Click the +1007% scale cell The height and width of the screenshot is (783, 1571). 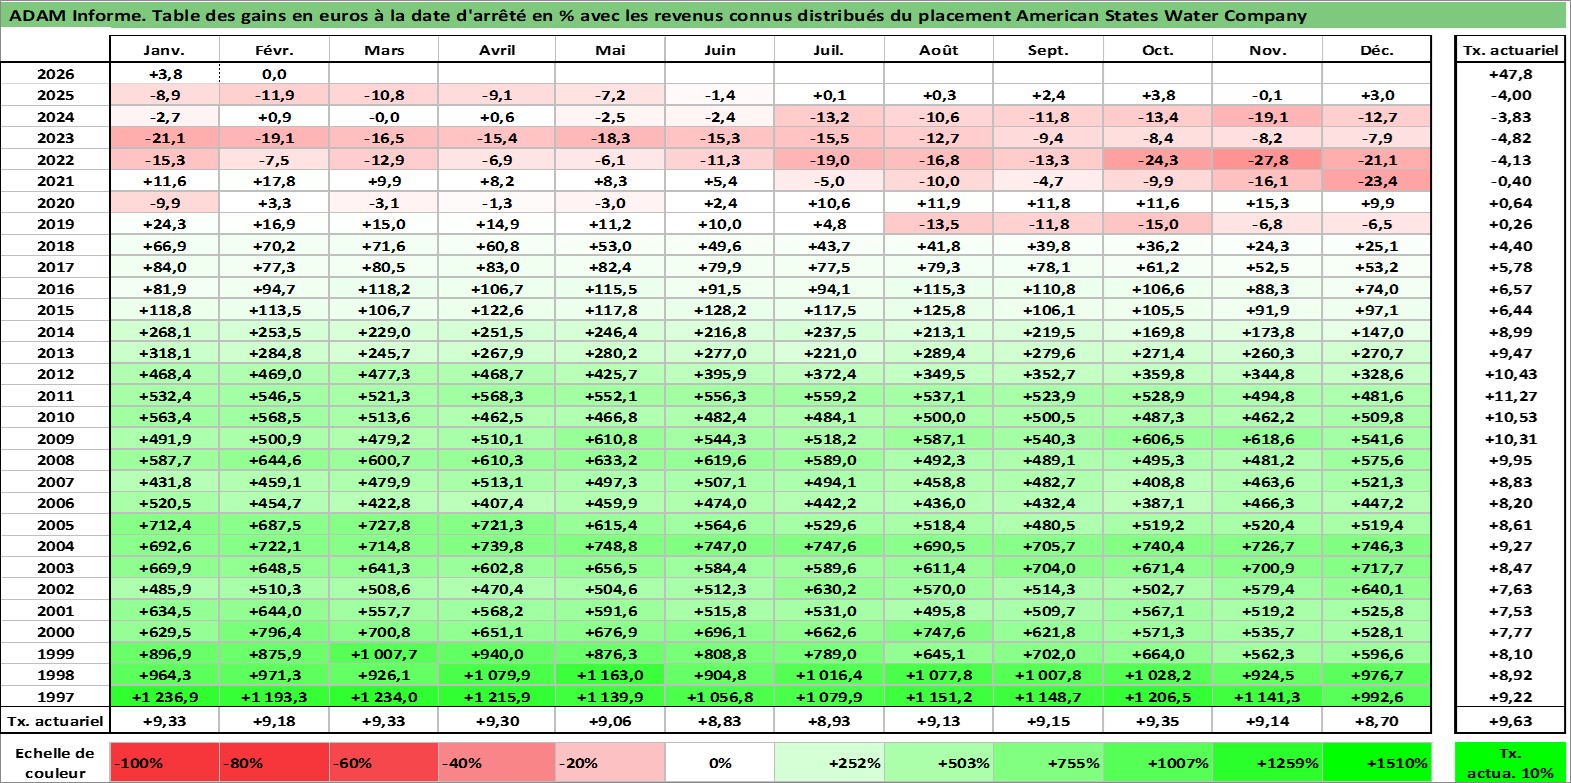tap(1158, 762)
